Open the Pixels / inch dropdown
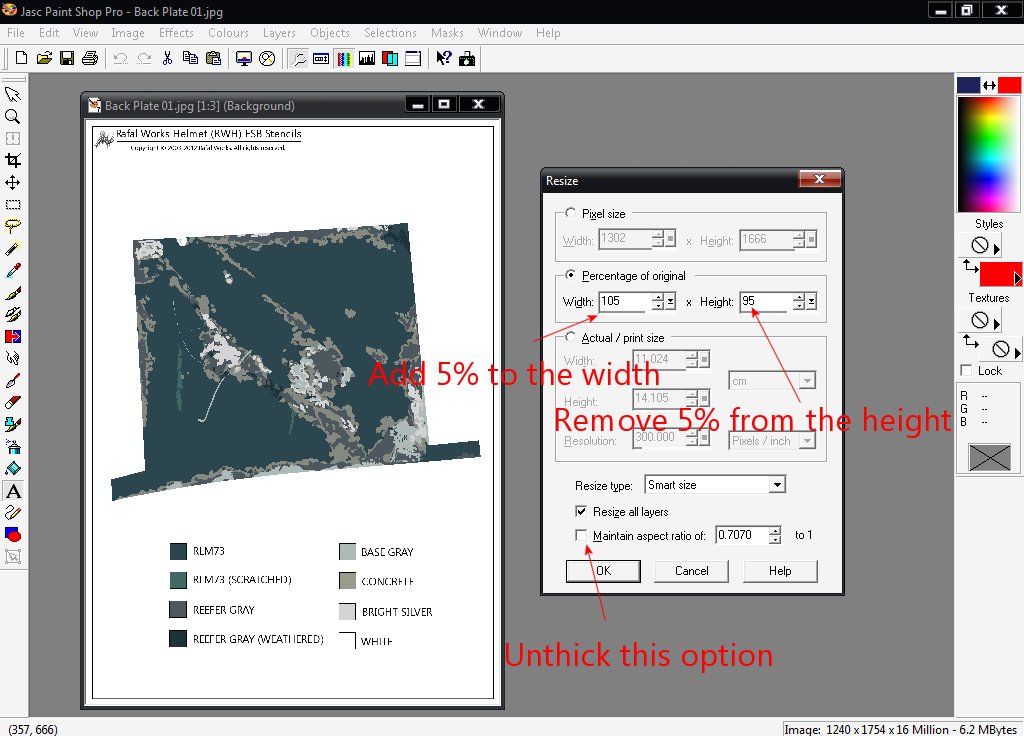Viewport: 1024px width, 736px height. [807, 441]
